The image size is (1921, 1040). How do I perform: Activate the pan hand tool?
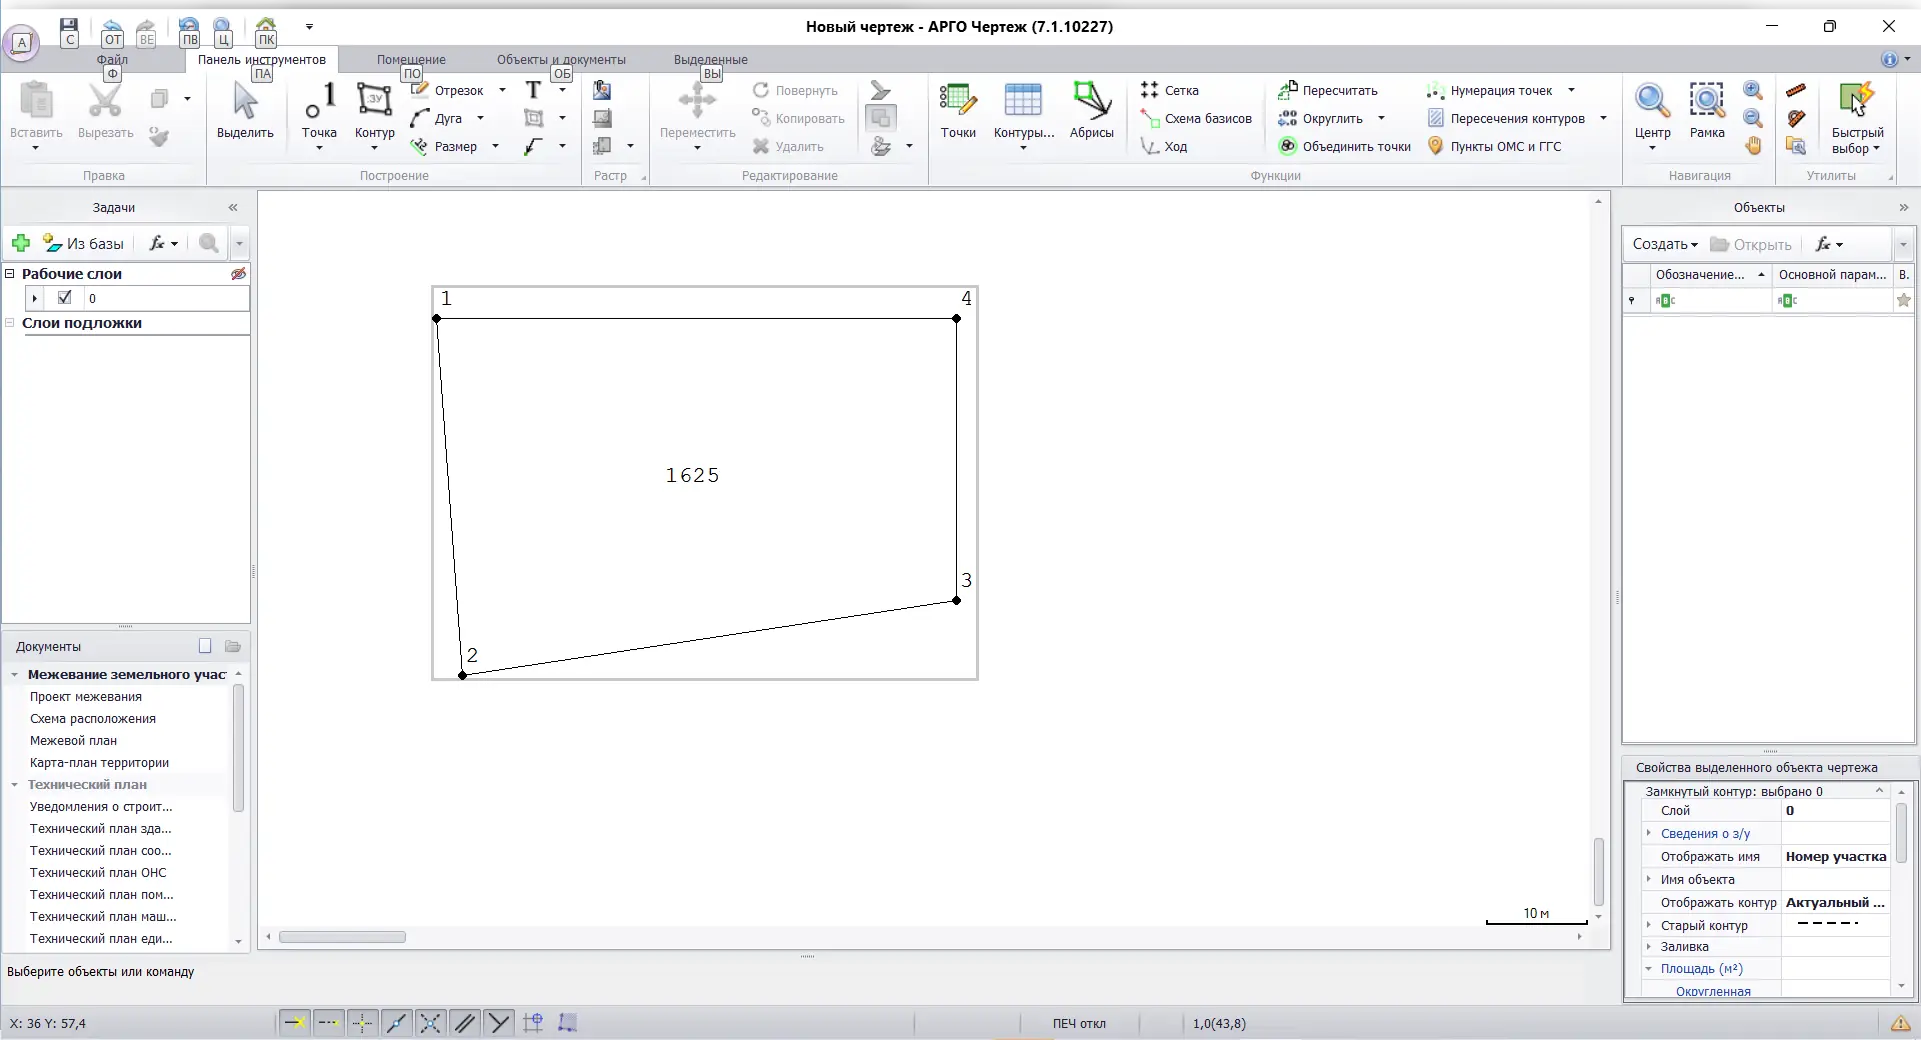[1753, 146]
